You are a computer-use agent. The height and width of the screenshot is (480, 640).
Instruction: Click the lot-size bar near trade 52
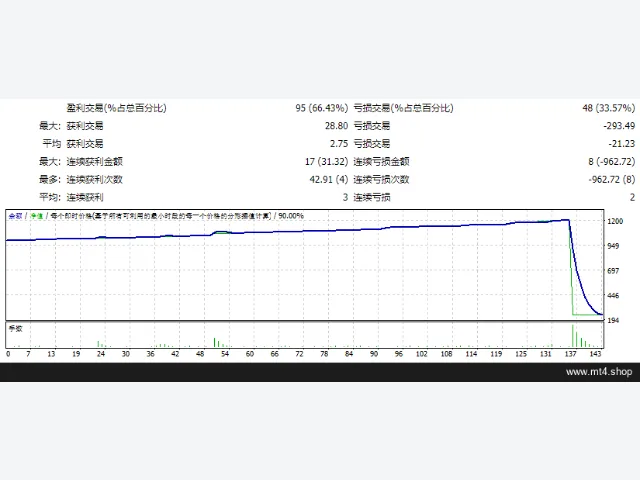point(214,342)
